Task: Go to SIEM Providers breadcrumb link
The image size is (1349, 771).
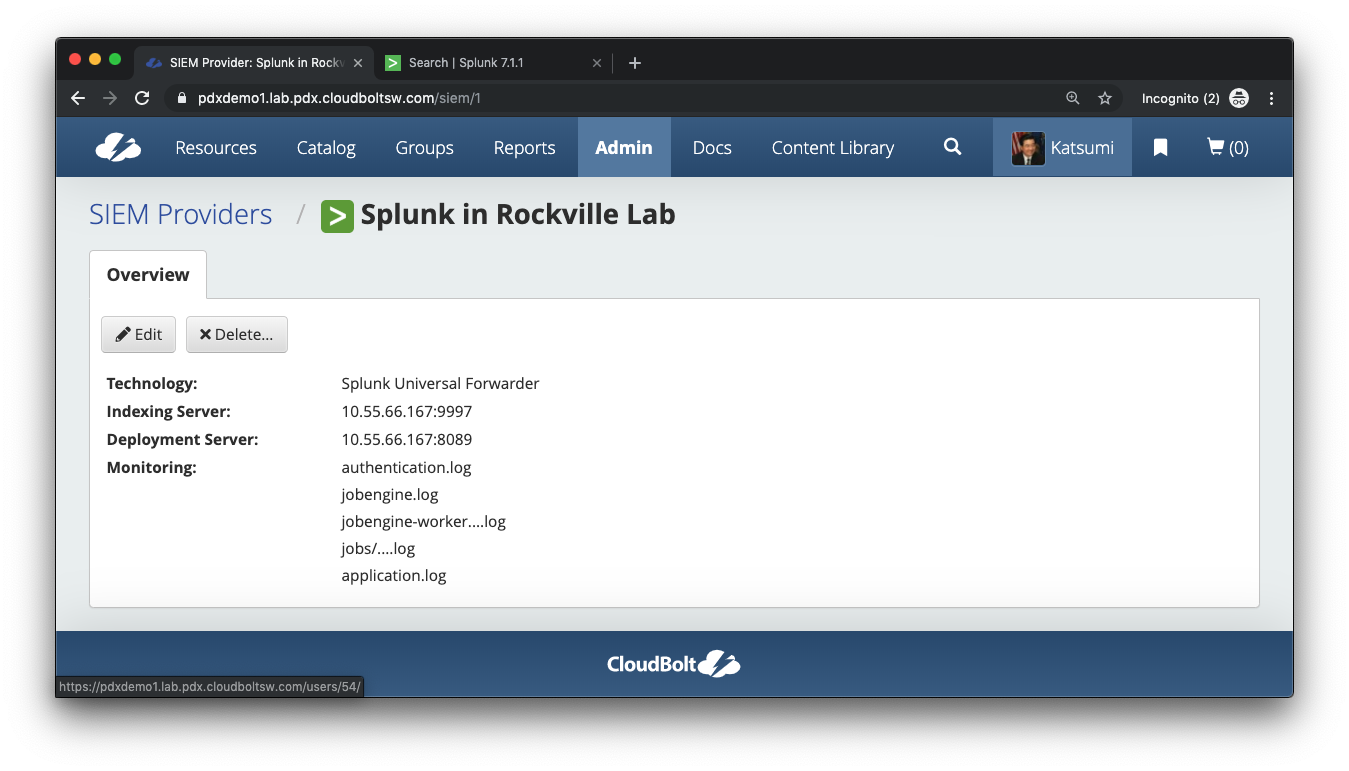Action: coord(181,214)
